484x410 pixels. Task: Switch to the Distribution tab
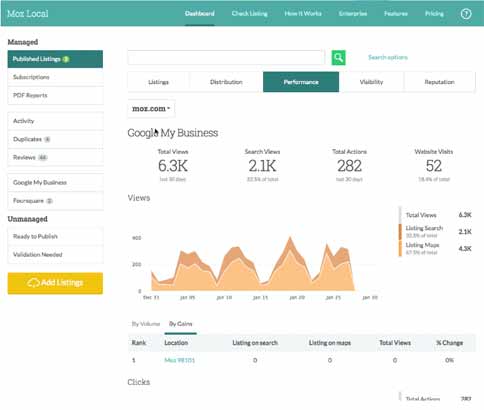point(226,82)
